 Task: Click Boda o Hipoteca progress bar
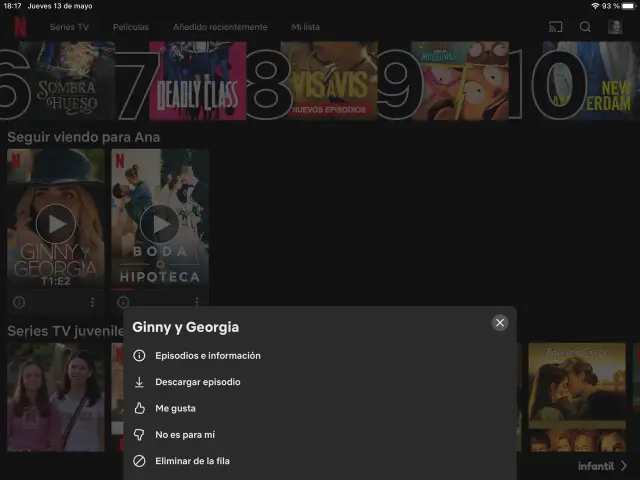coord(160,289)
